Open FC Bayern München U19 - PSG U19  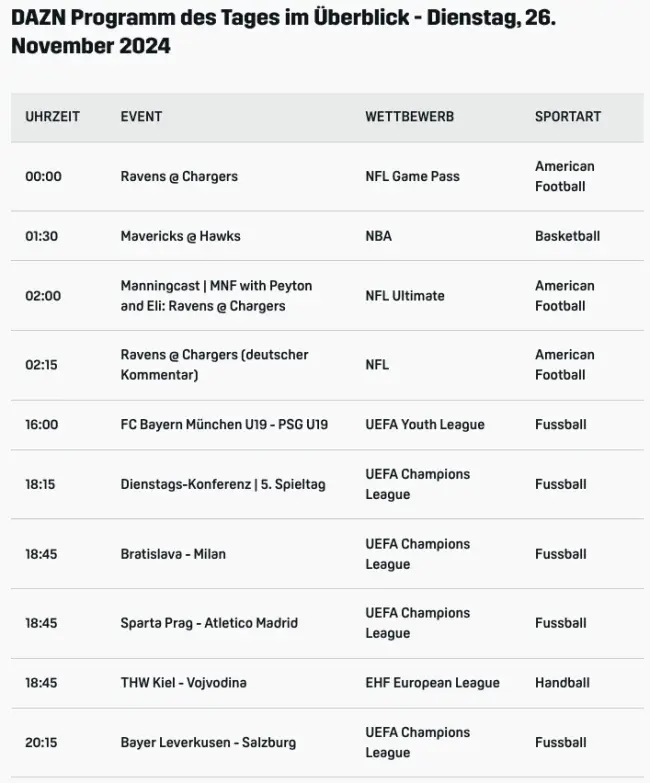[x=224, y=425]
